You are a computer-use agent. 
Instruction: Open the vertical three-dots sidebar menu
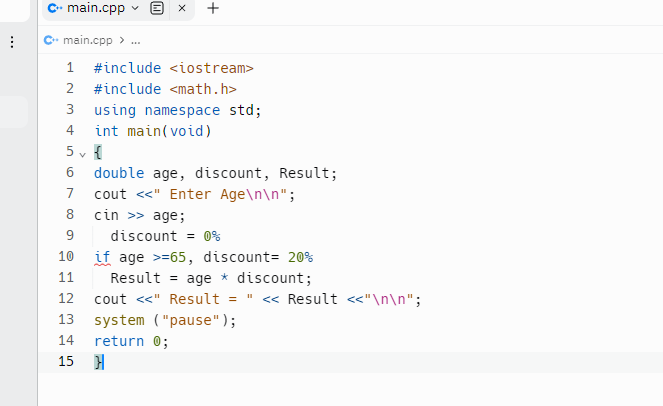[12, 42]
